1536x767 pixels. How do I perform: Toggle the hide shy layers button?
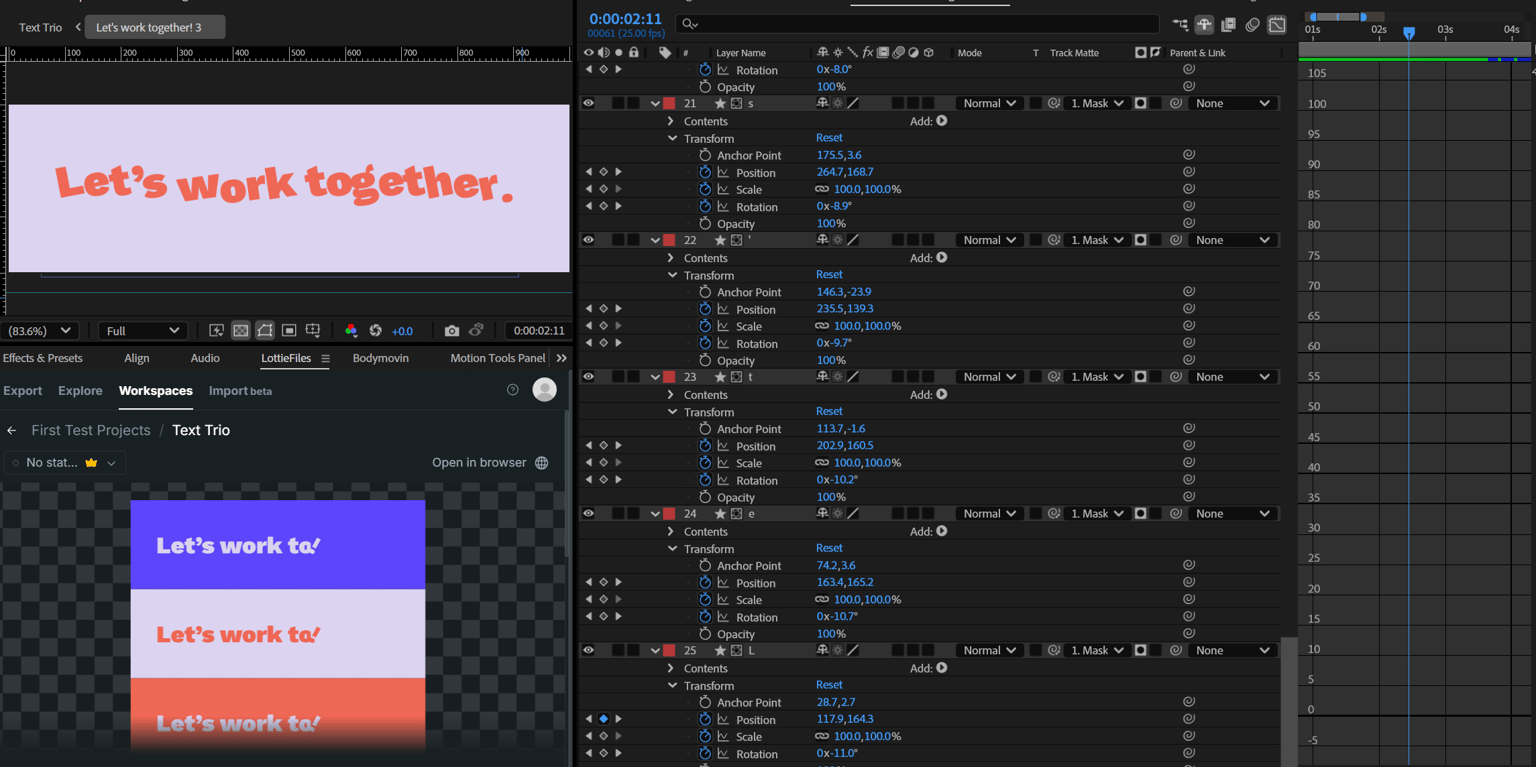(1204, 25)
